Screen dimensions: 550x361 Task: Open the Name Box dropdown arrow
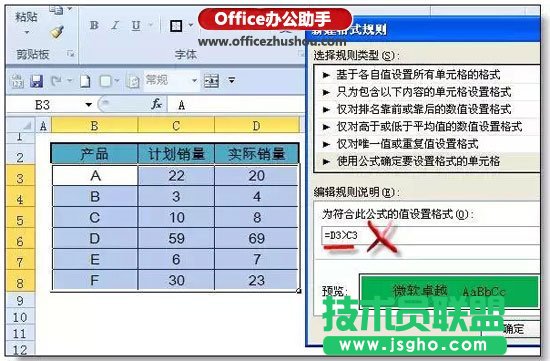coord(89,105)
